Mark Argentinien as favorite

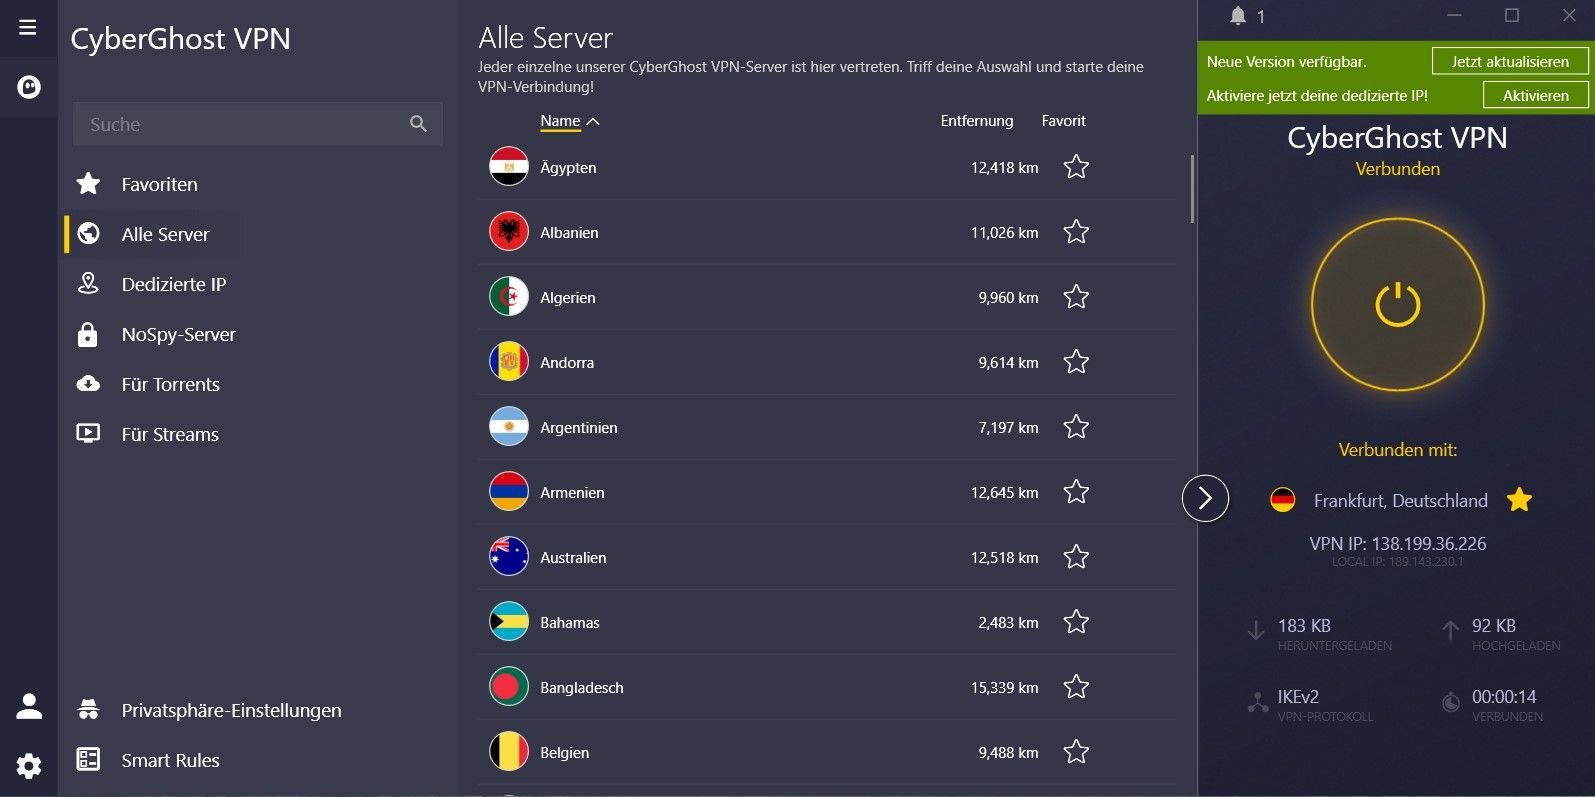1076,427
